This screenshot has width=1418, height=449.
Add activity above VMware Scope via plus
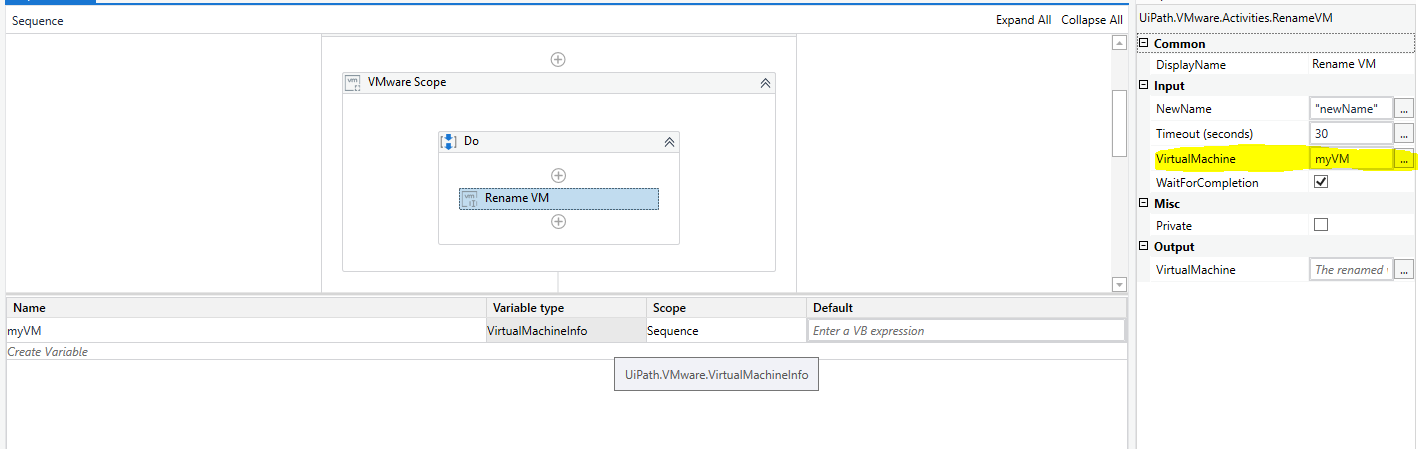559,59
